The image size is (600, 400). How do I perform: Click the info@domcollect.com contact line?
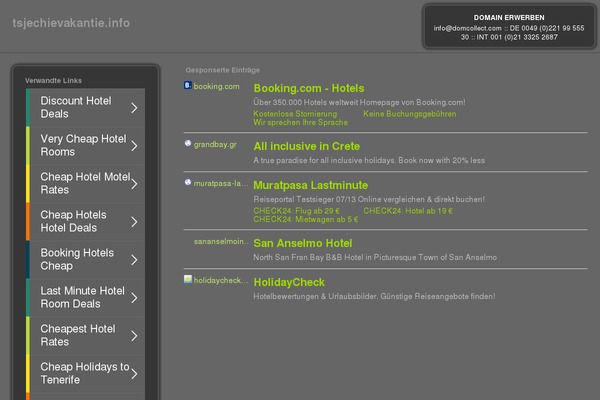pos(509,33)
